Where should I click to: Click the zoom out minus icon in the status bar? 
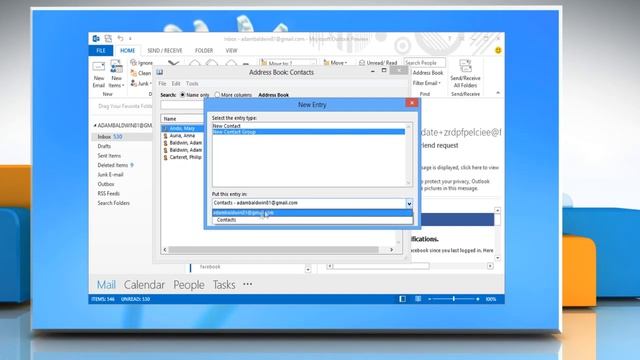pos(429,299)
